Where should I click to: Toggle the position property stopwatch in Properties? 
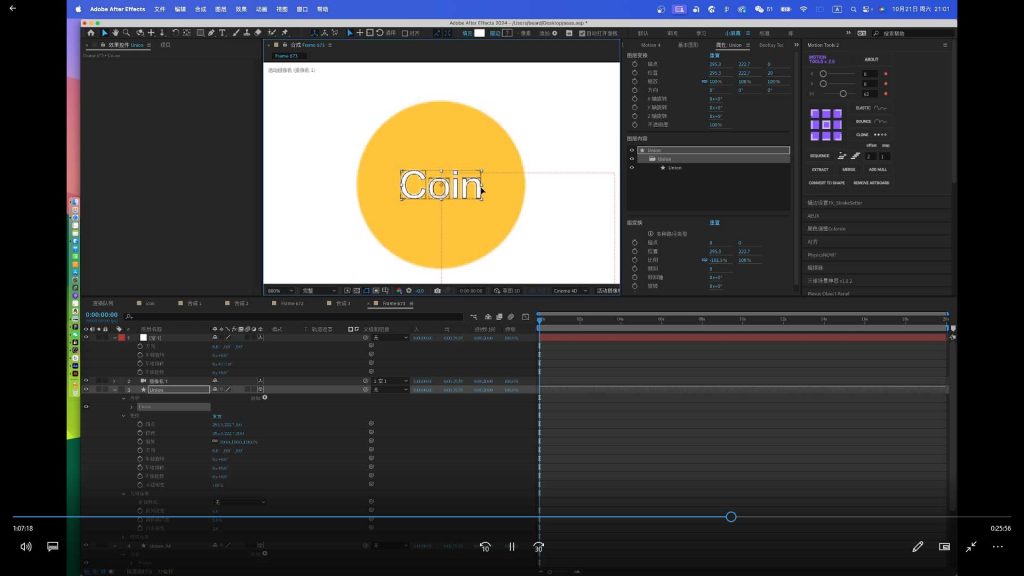click(x=634, y=73)
